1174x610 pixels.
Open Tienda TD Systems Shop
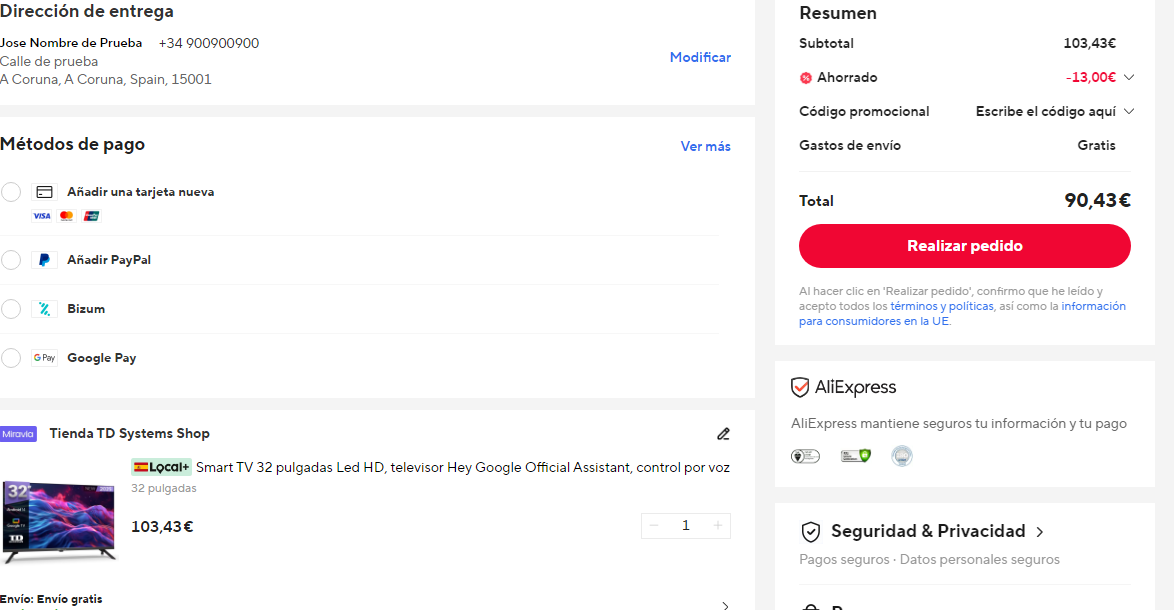click(x=130, y=433)
